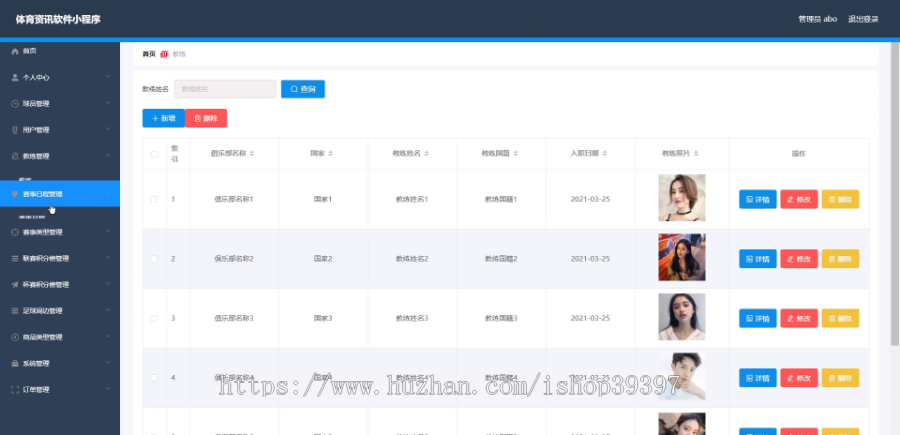
Task: Click the 教练姓名 search input field
Action: click(x=226, y=89)
